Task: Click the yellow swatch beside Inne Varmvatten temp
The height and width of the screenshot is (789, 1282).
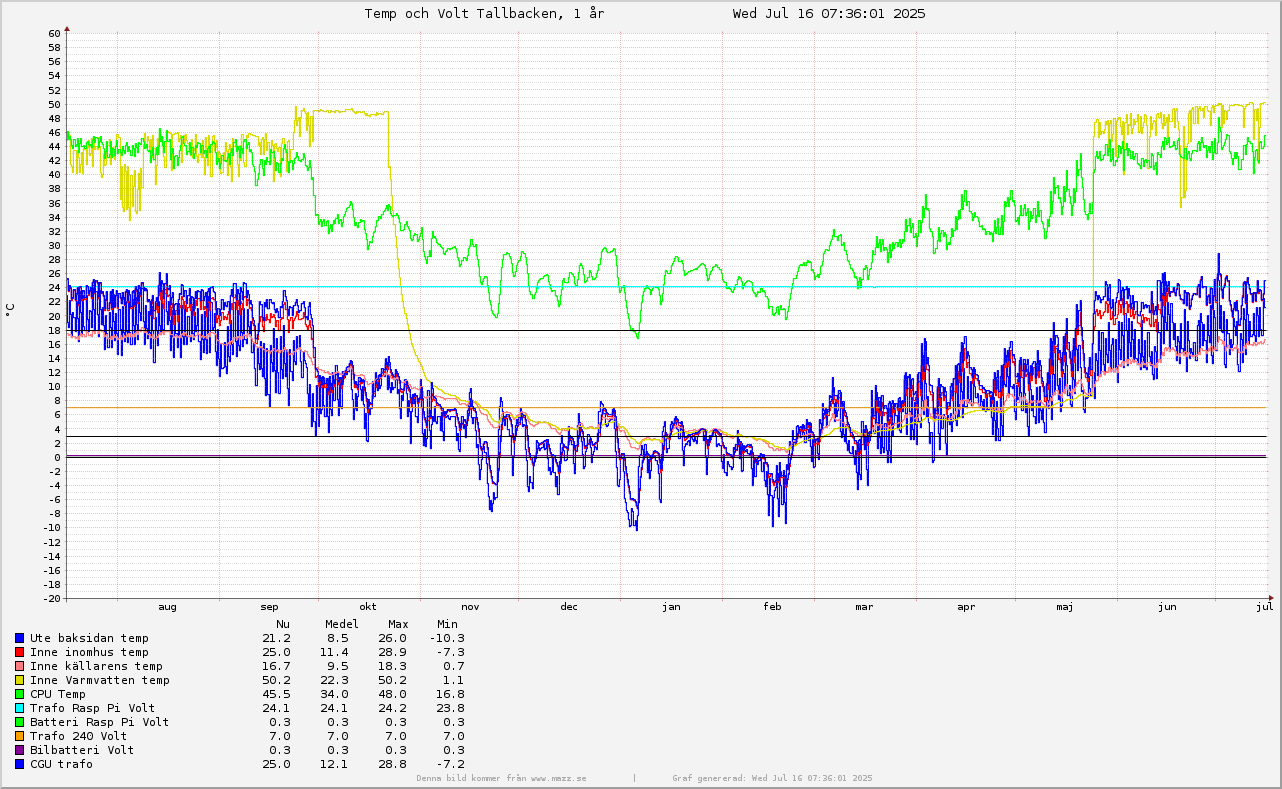Action: [19, 680]
